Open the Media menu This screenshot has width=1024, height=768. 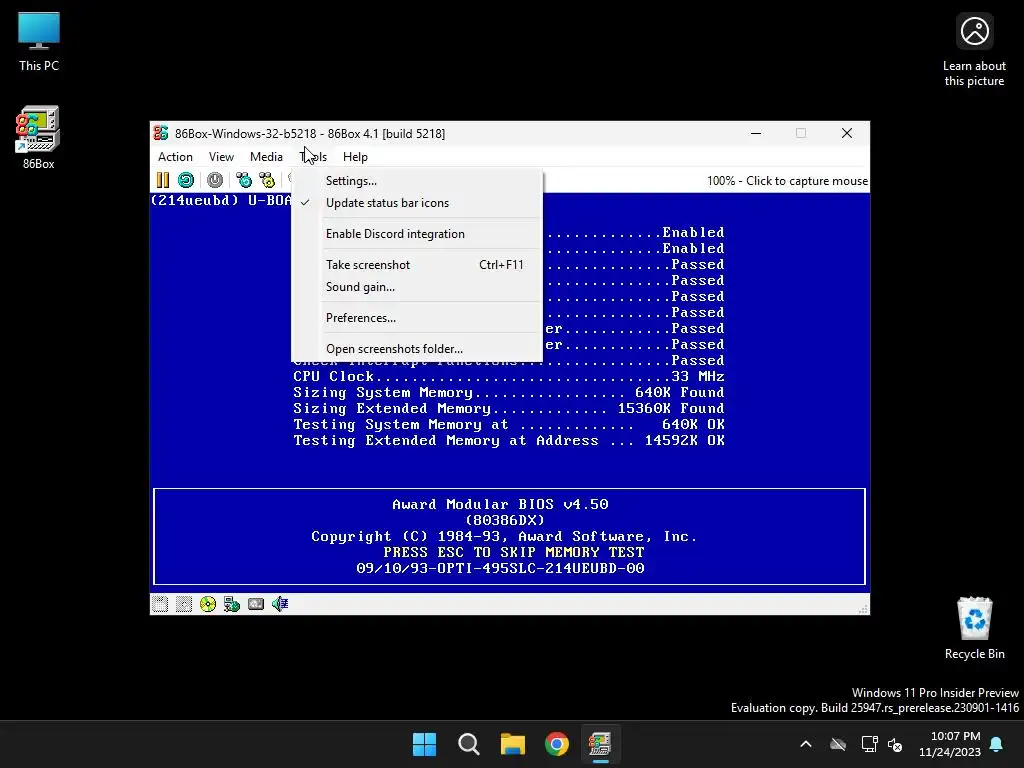(x=266, y=157)
